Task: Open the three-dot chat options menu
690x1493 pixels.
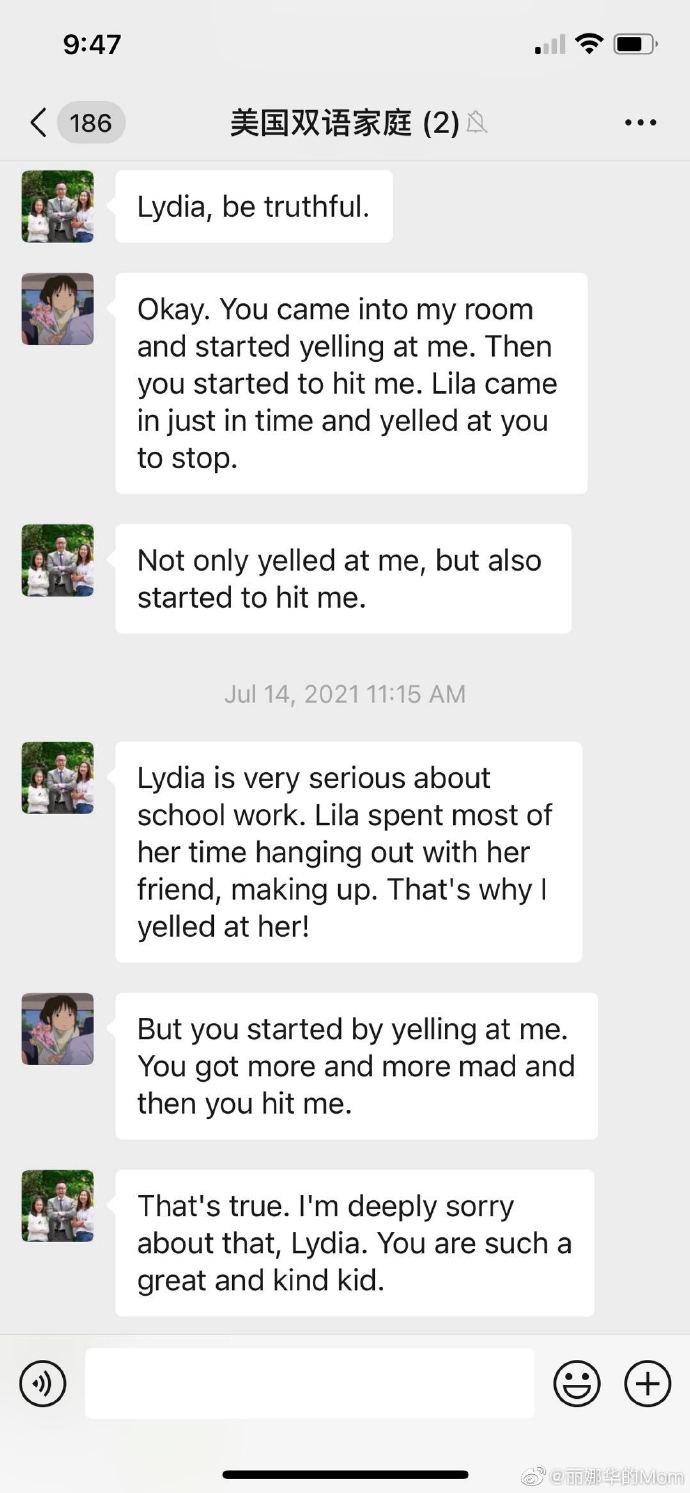Action: (640, 123)
